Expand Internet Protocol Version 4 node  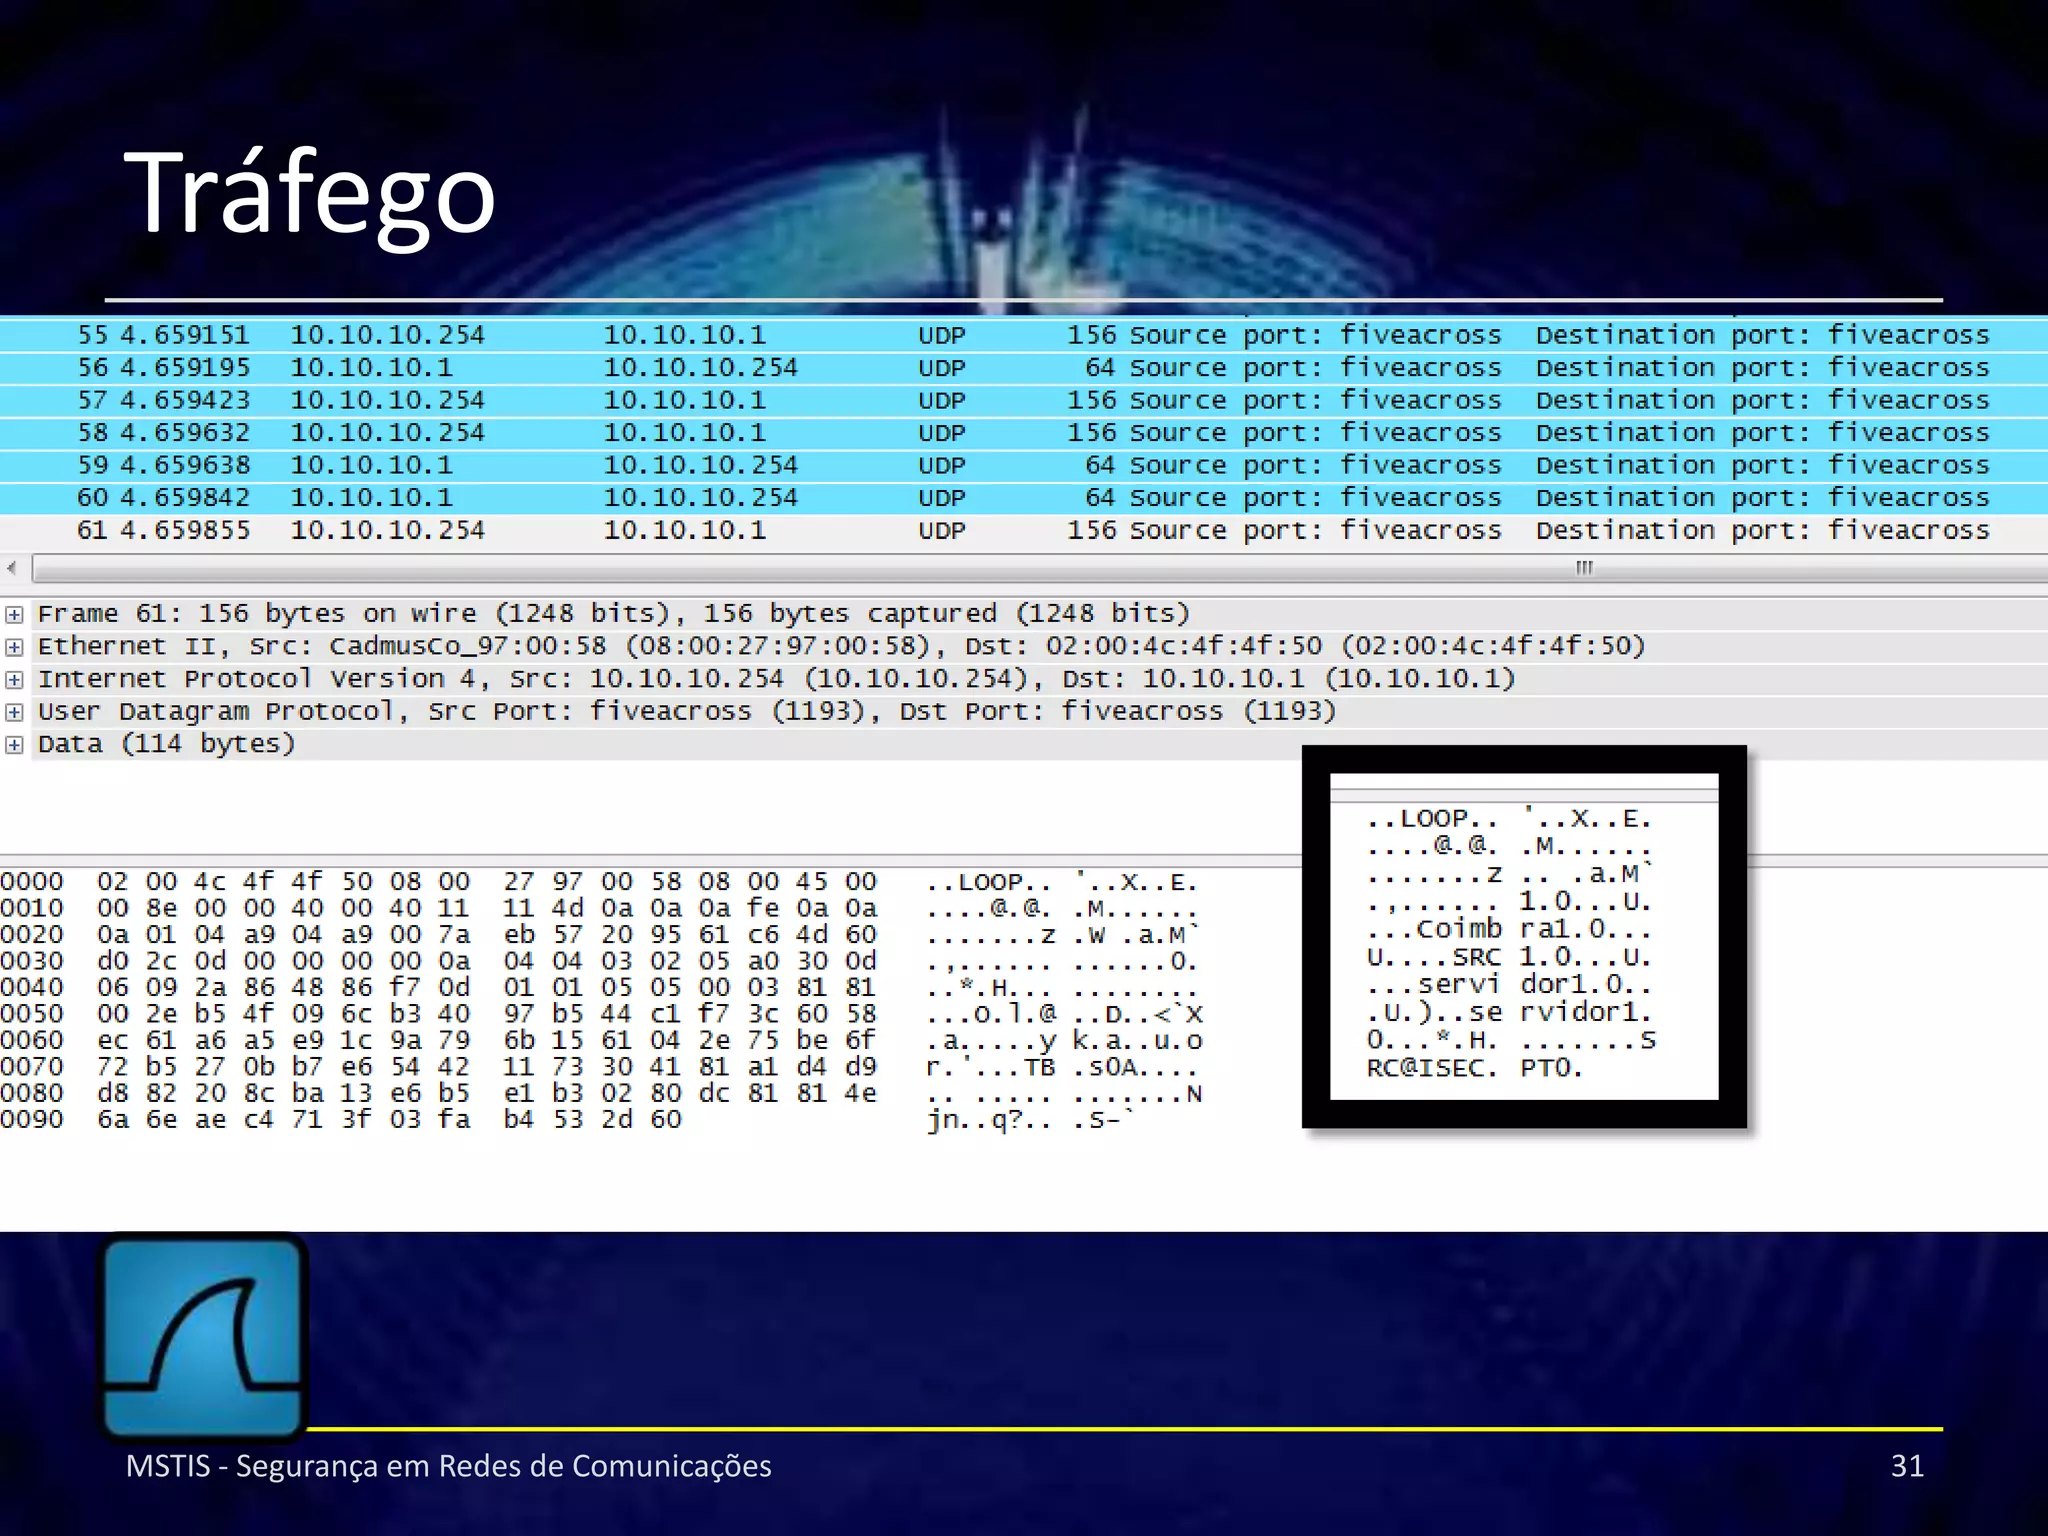14,680
